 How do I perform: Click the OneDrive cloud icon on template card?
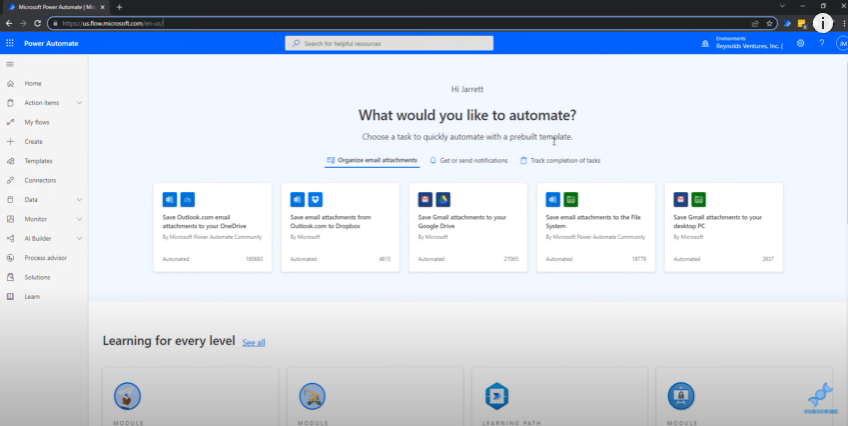coord(188,199)
